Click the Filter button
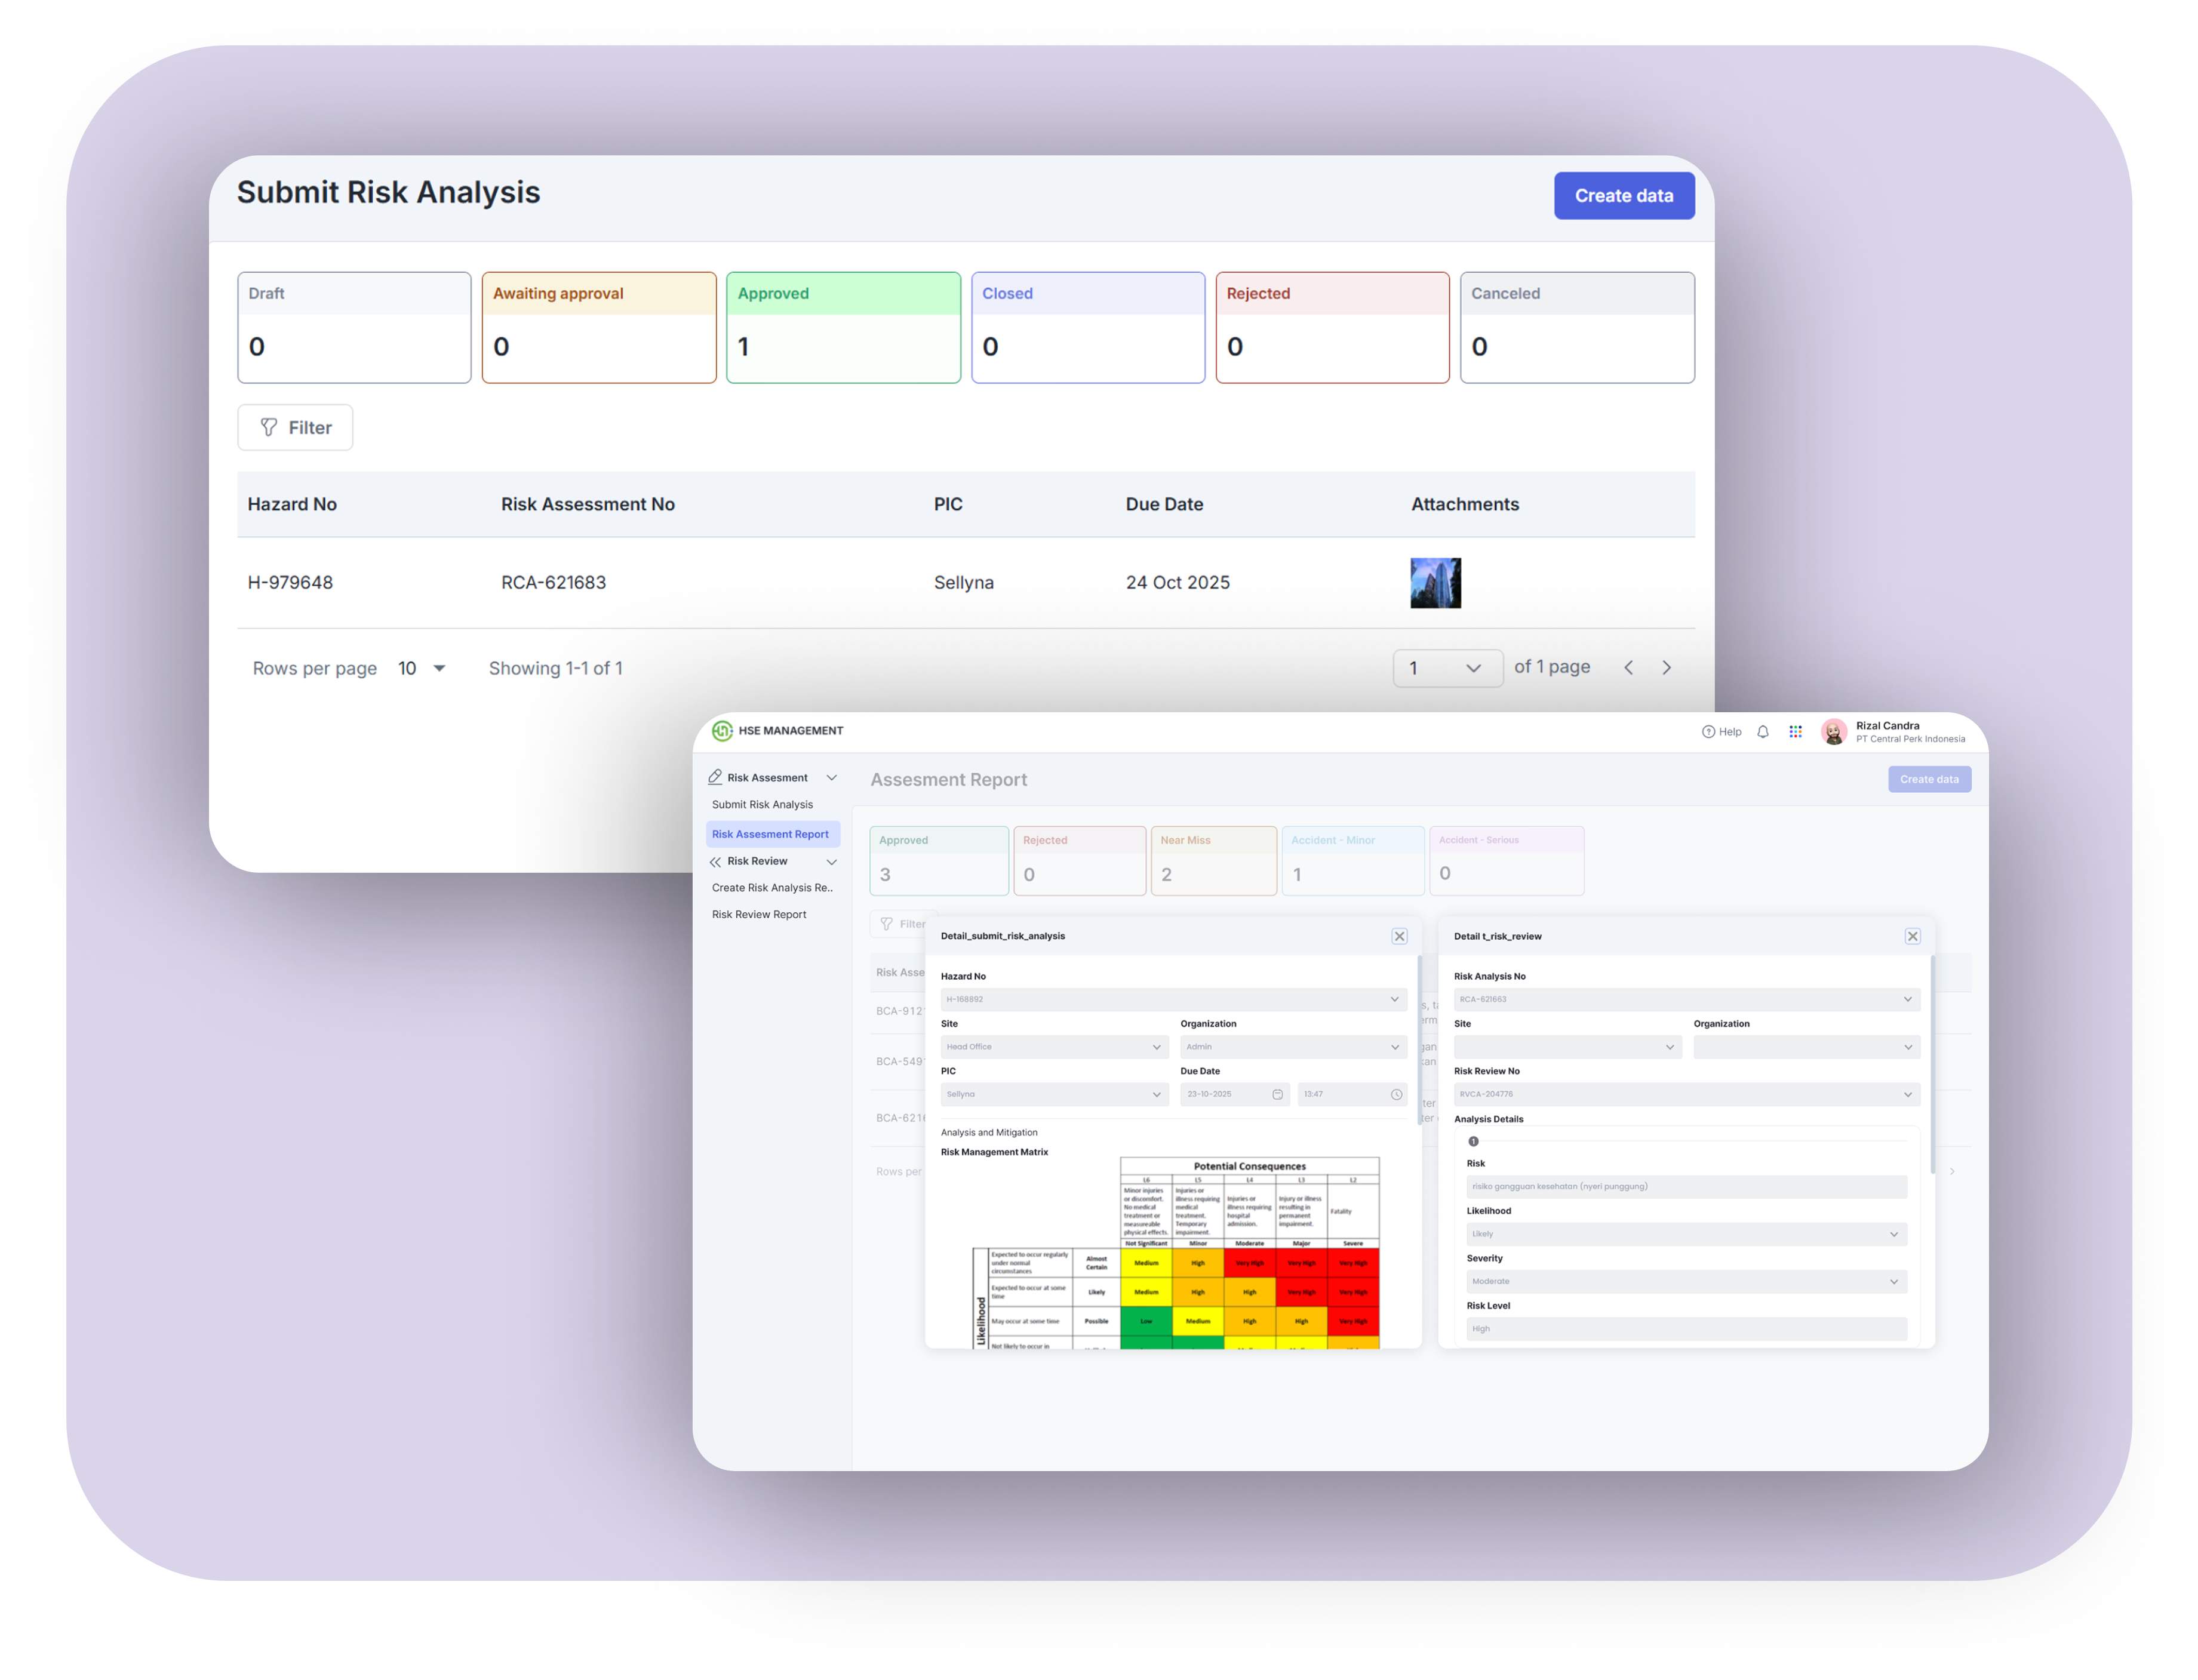 coord(295,428)
